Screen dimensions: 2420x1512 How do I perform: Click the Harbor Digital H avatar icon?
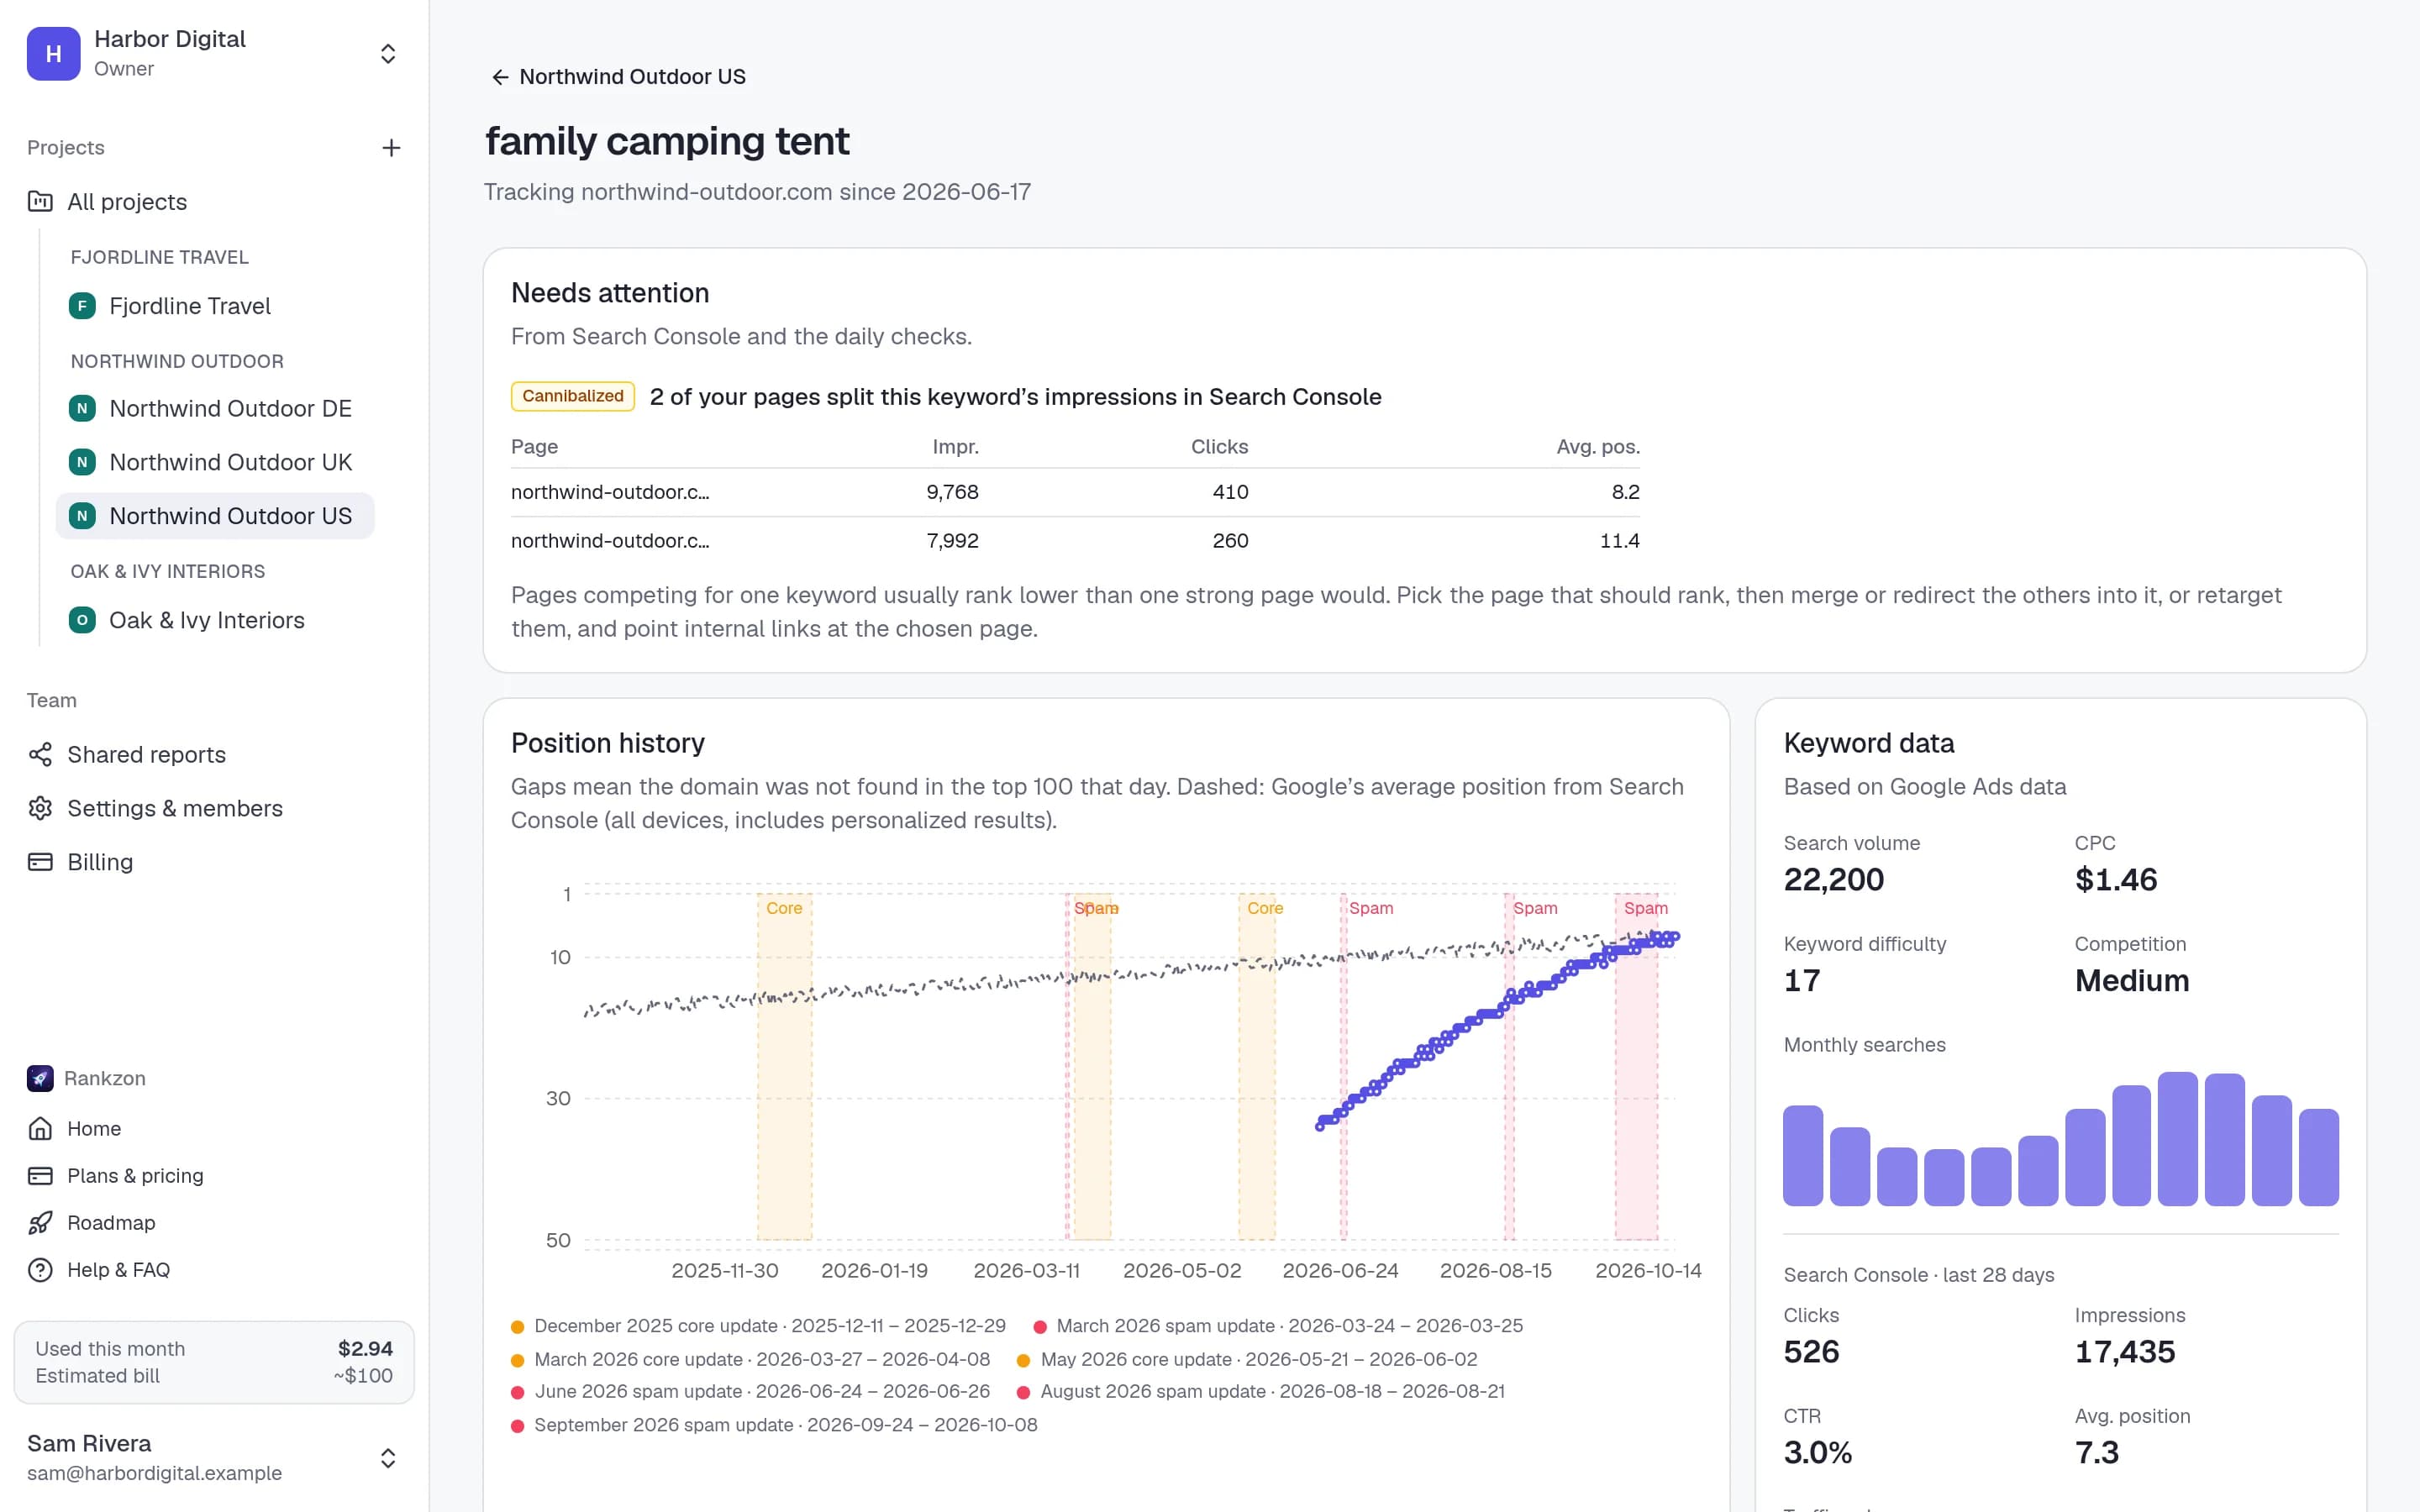pos(54,54)
